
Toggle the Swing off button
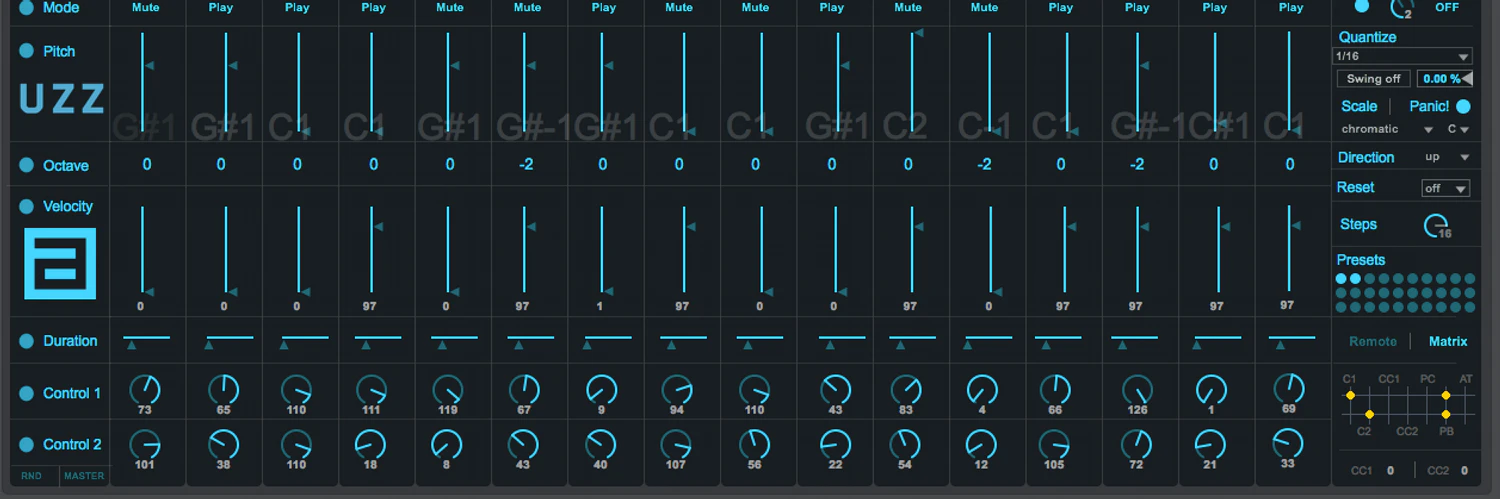[x=1373, y=79]
